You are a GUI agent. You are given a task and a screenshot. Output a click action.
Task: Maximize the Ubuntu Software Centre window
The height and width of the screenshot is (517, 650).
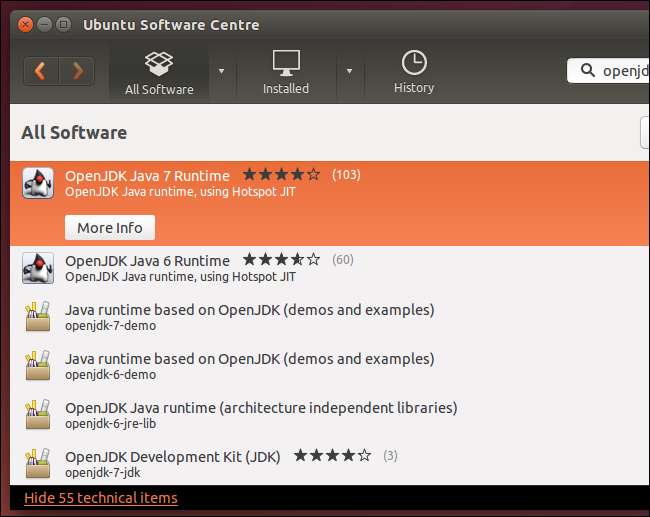[x=63, y=25]
